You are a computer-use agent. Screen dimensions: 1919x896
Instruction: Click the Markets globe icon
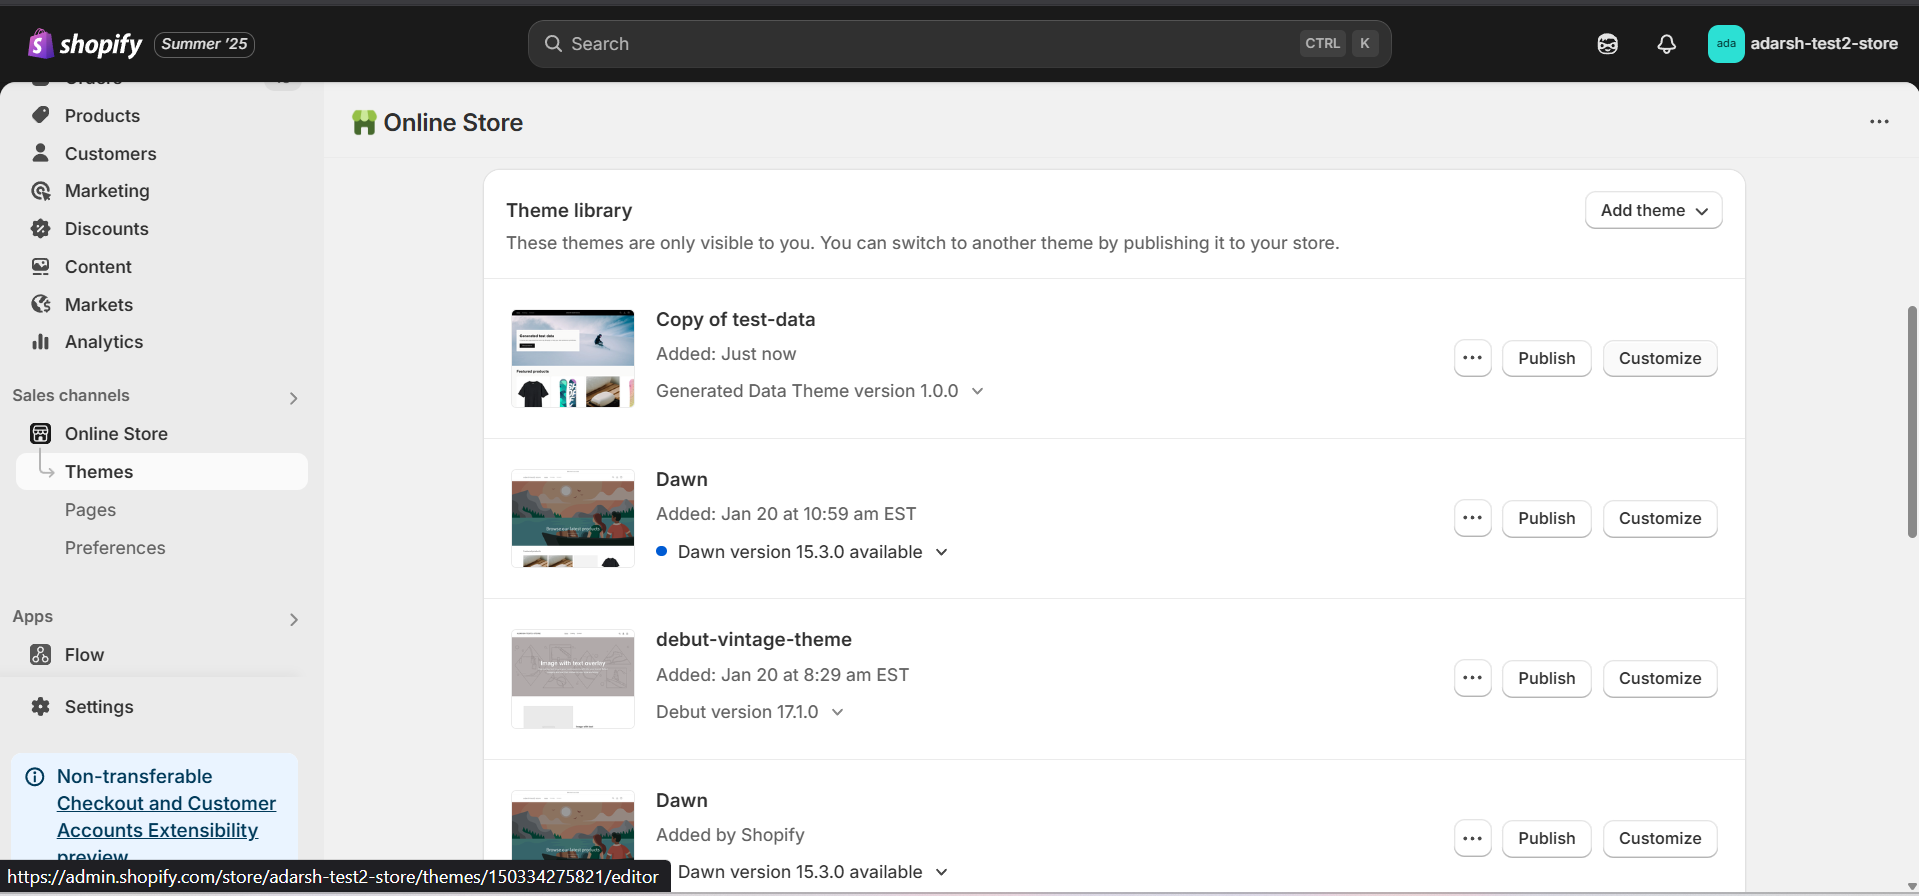(x=40, y=304)
